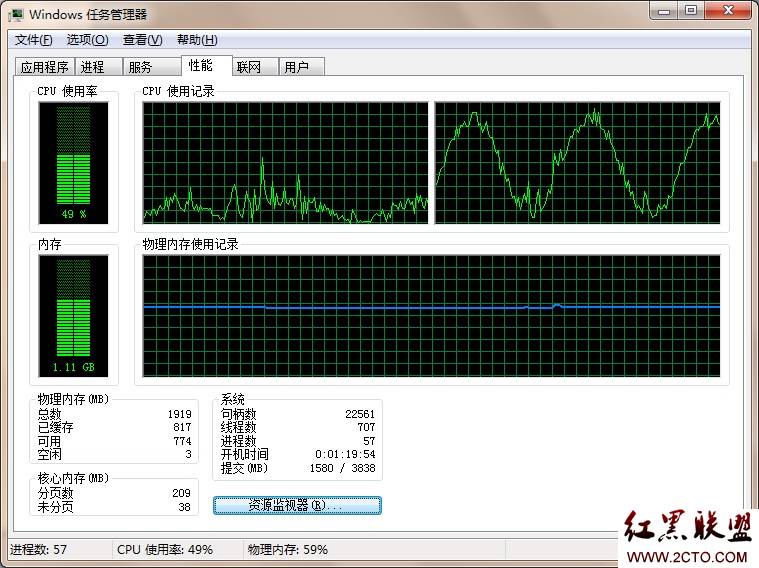Click status bar text CPU 使用率: 49%
Screen dimensions: 759x568
click(165, 550)
